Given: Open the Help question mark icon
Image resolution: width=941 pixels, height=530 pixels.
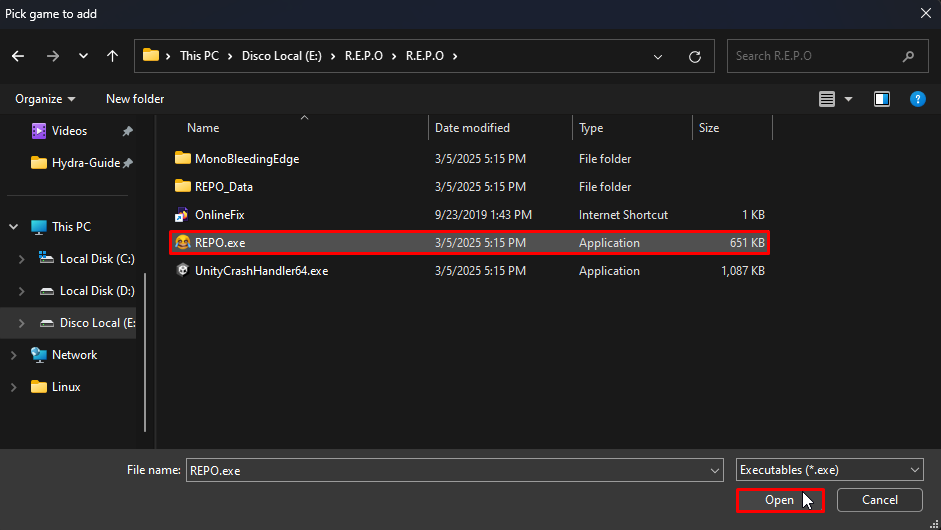Looking at the screenshot, I should [x=917, y=99].
